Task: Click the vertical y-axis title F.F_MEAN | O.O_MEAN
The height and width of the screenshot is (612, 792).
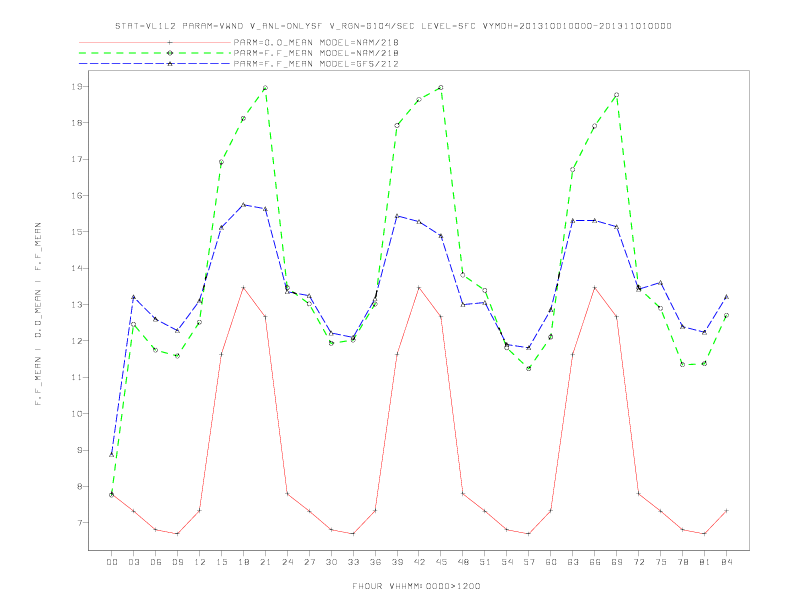Action: pos(38,314)
